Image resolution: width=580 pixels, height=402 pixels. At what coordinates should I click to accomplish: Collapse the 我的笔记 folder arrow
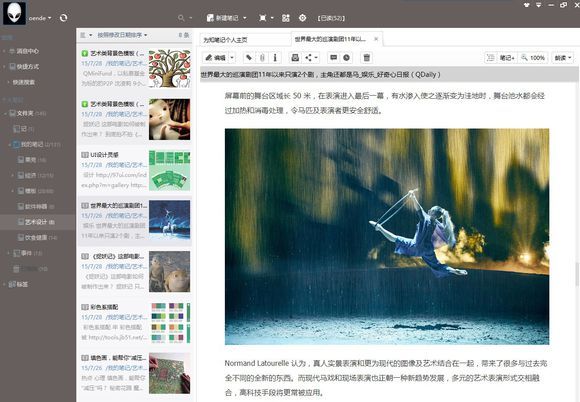[x=9, y=145]
